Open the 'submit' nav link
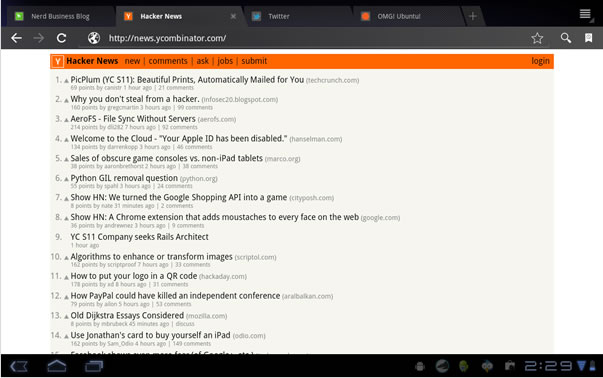This screenshot has width=603, height=378. point(254,61)
